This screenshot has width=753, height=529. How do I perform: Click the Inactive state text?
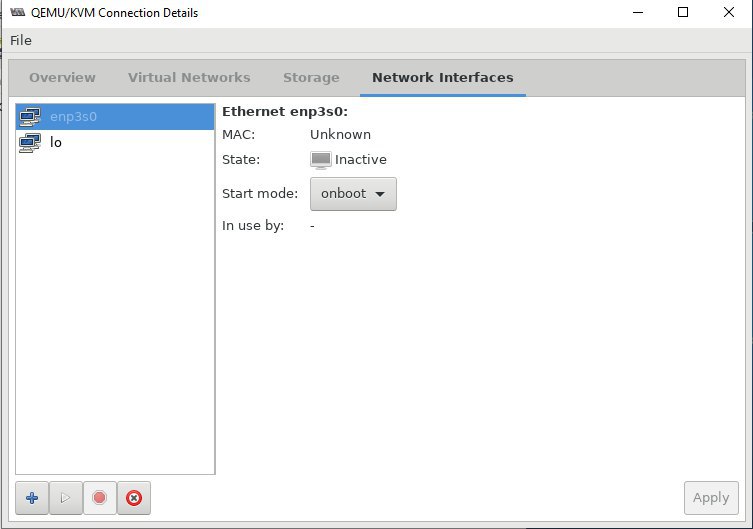[x=361, y=159]
